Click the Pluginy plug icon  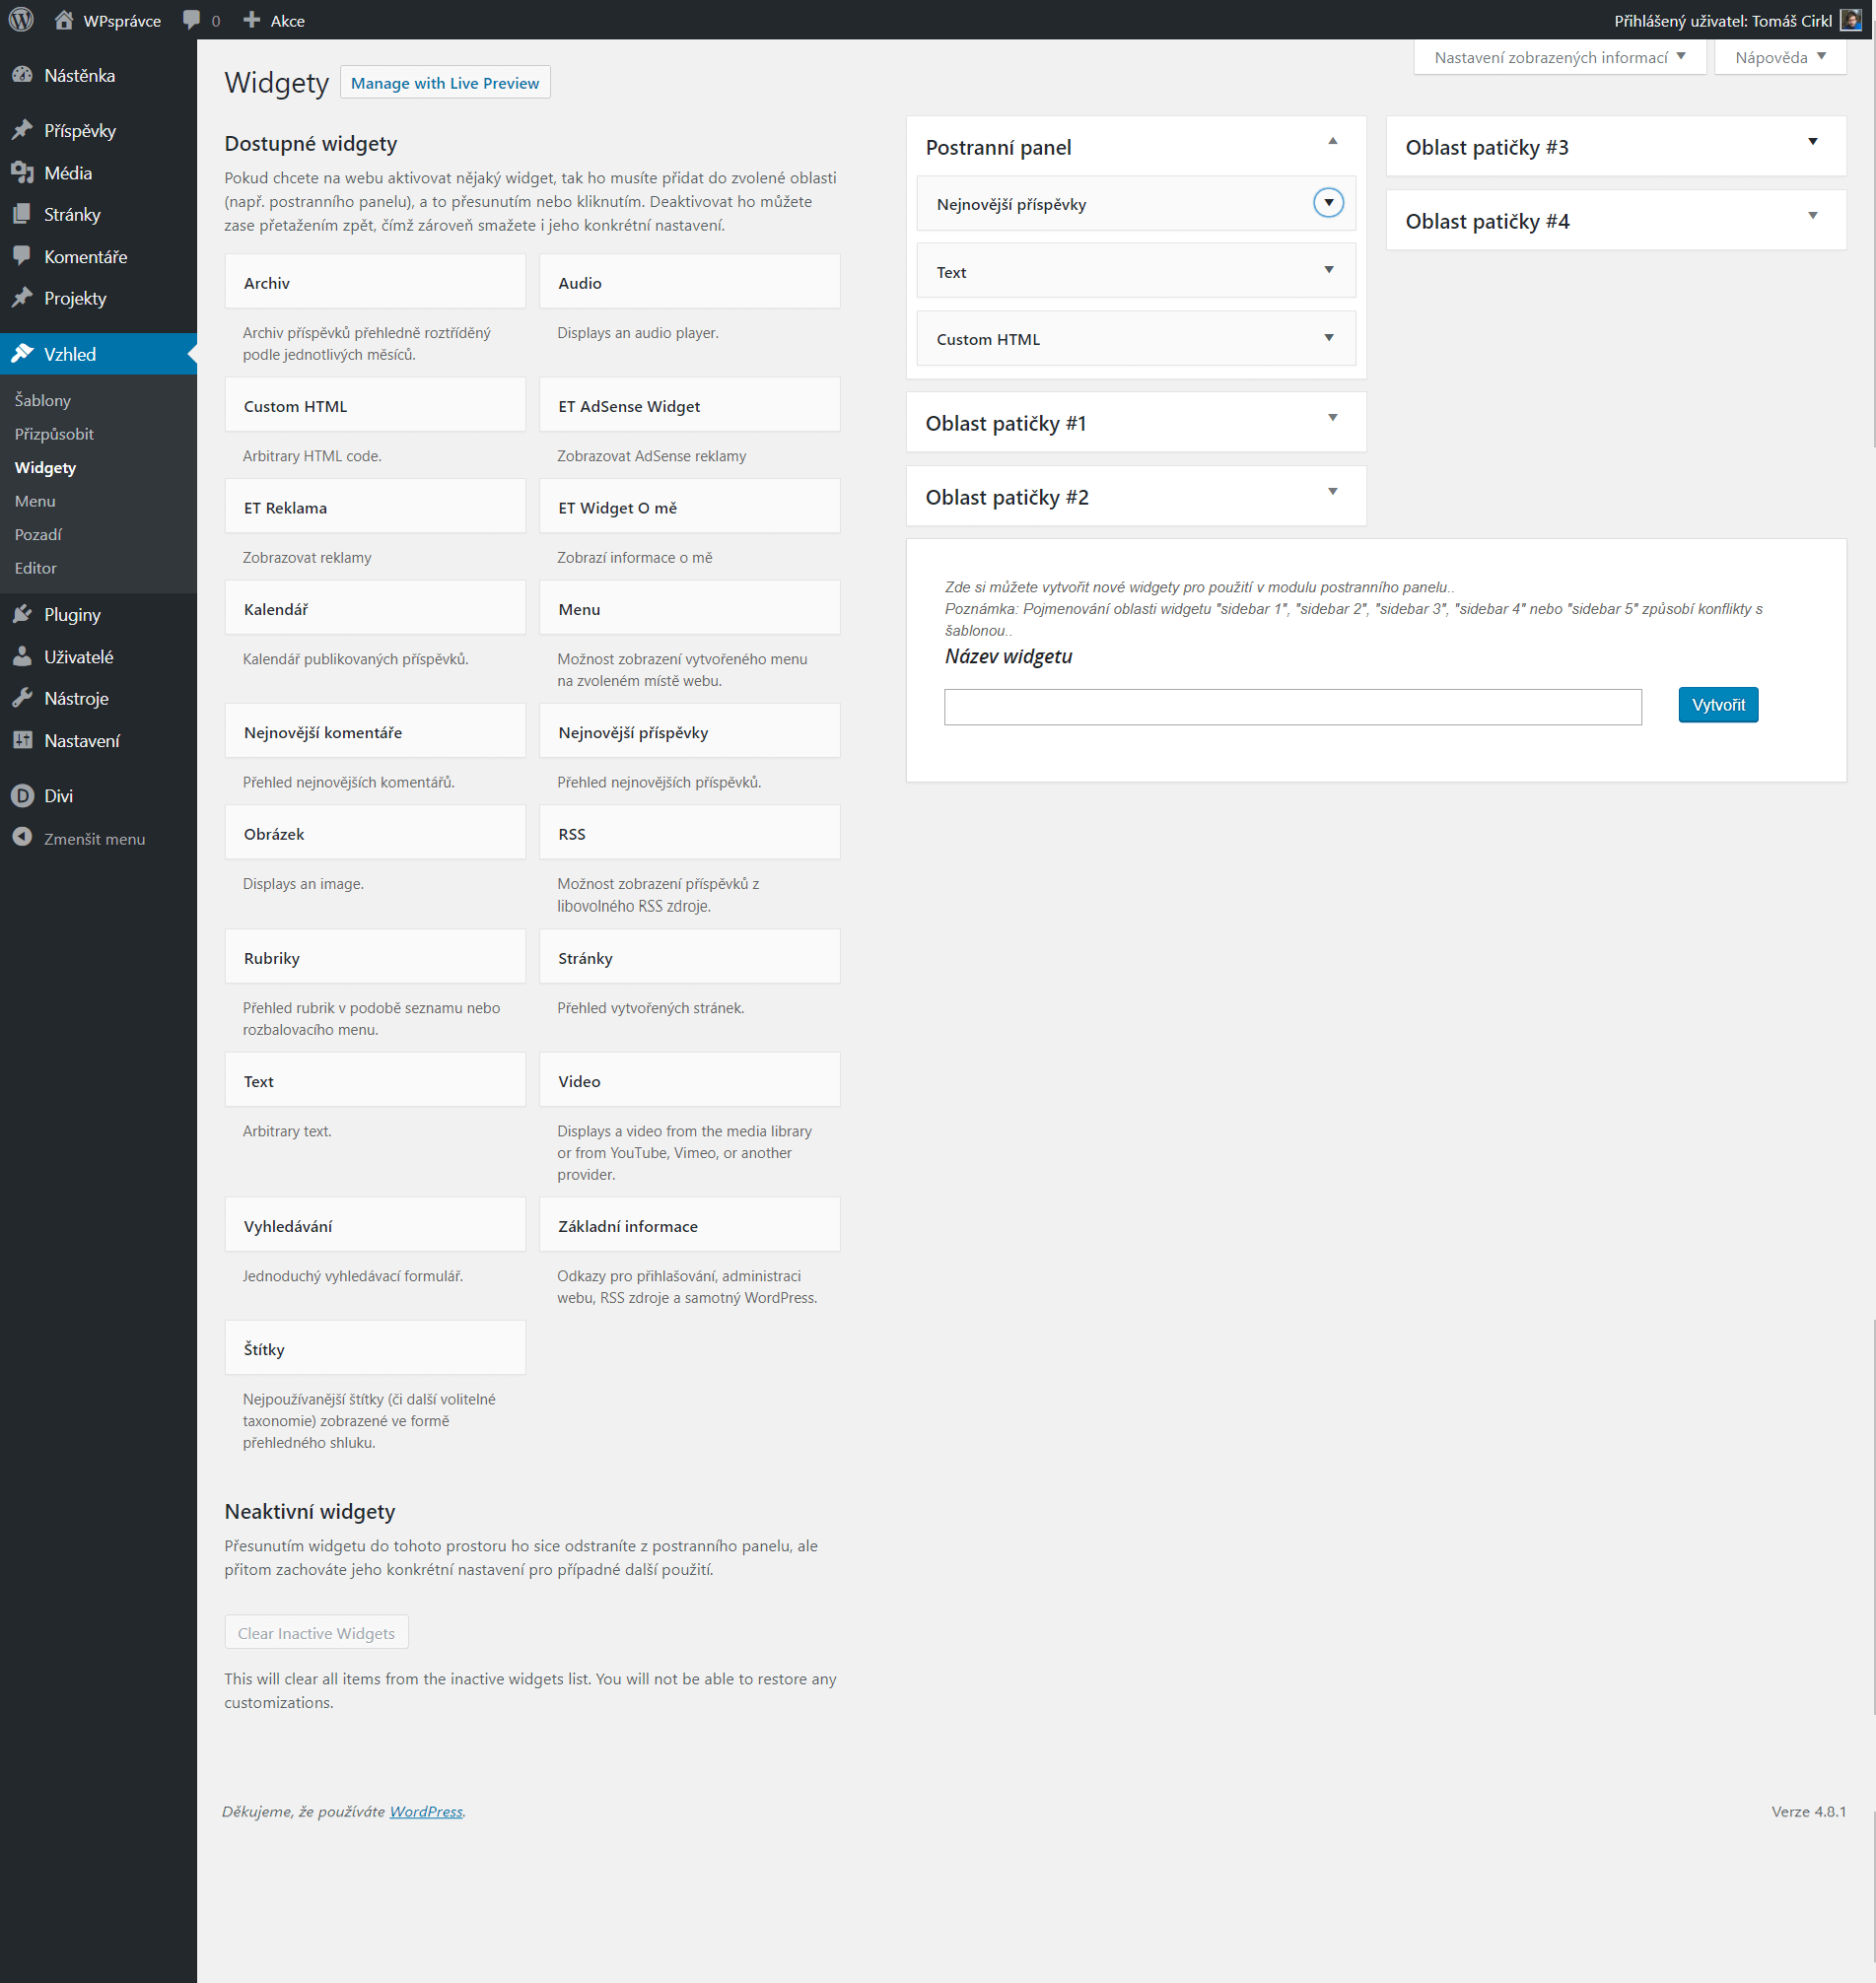pyautogui.click(x=22, y=614)
